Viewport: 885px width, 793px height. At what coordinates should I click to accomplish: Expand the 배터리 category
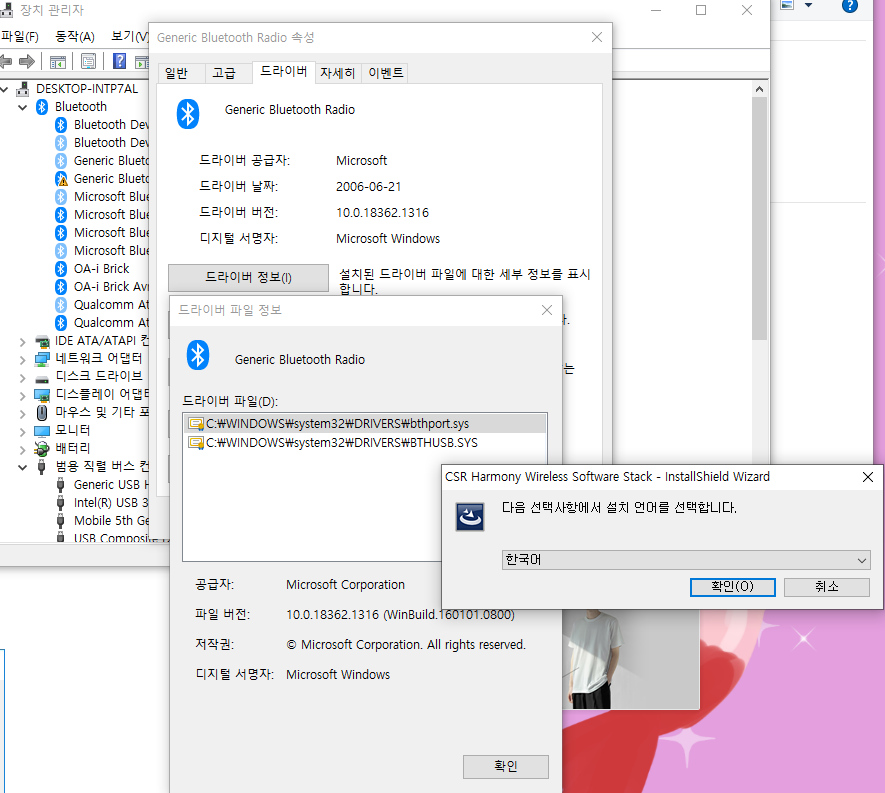(23, 450)
